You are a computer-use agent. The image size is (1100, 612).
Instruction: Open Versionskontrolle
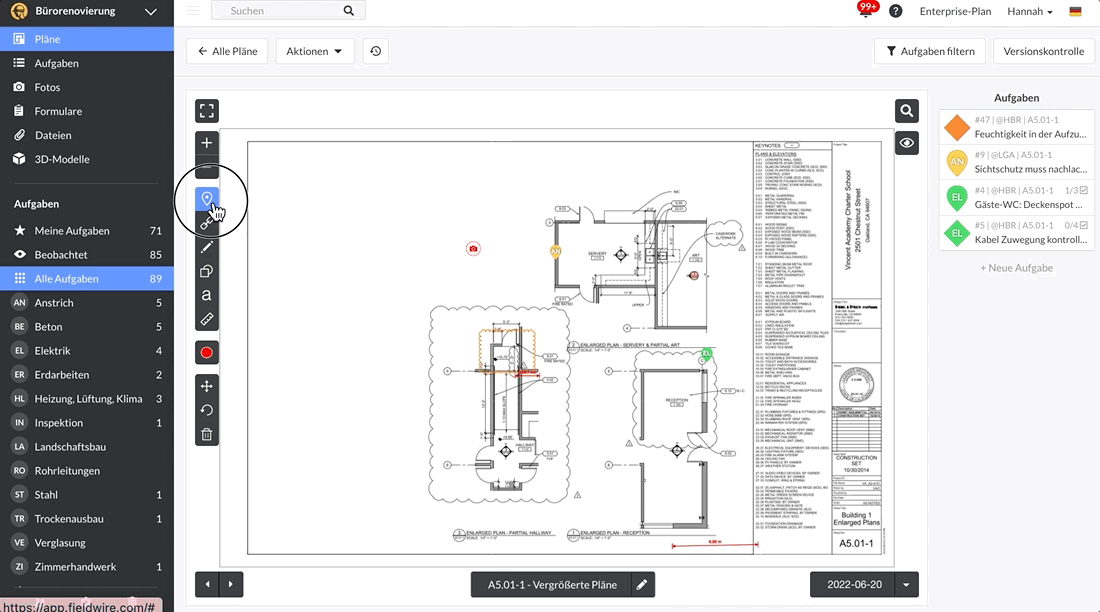pyautogui.click(x=1044, y=51)
